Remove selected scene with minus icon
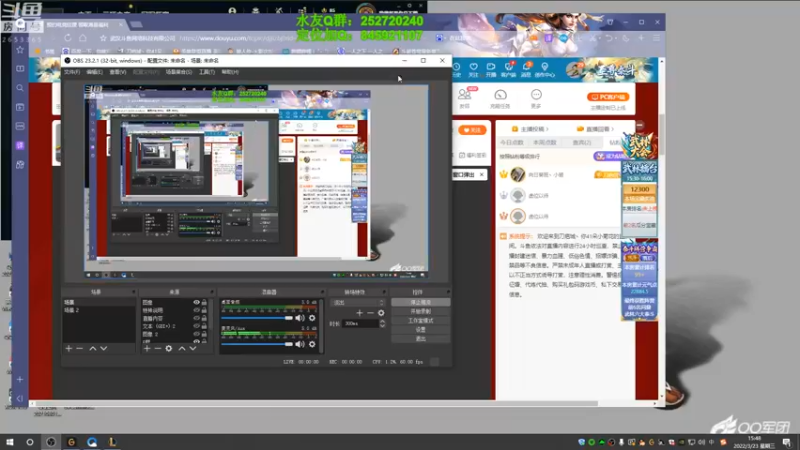 click(80, 348)
